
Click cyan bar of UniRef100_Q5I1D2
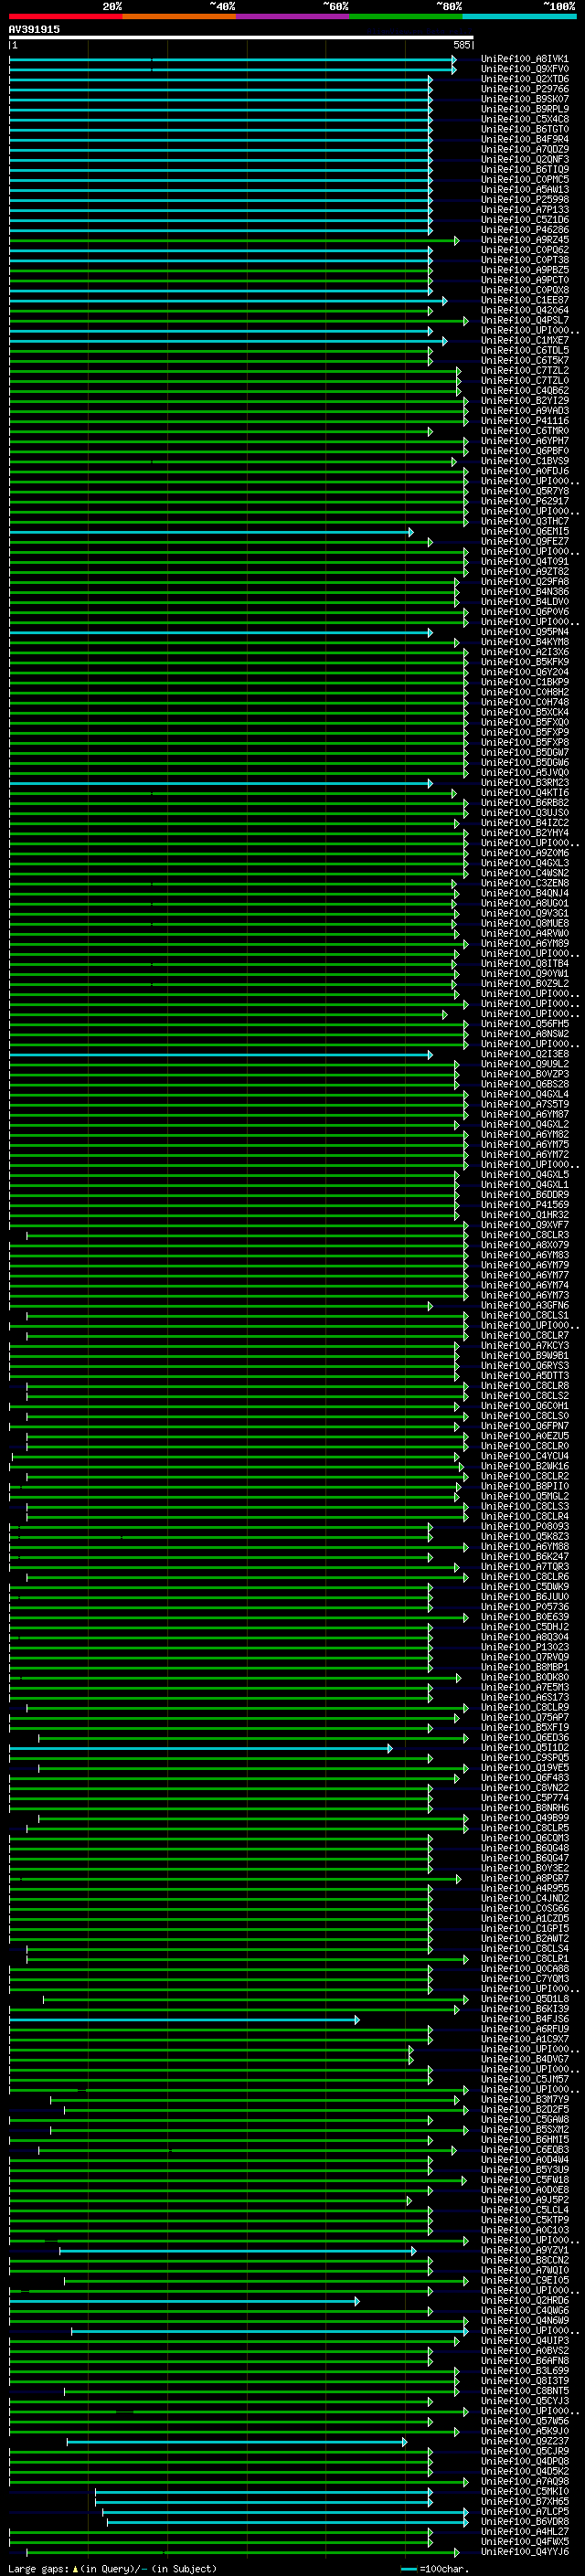coord(201,1748)
